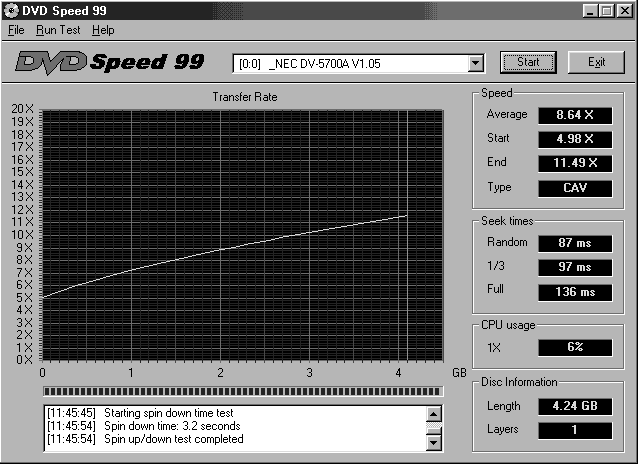Click the Exit button
The width and height of the screenshot is (638, 464).
tap(597, 62)
